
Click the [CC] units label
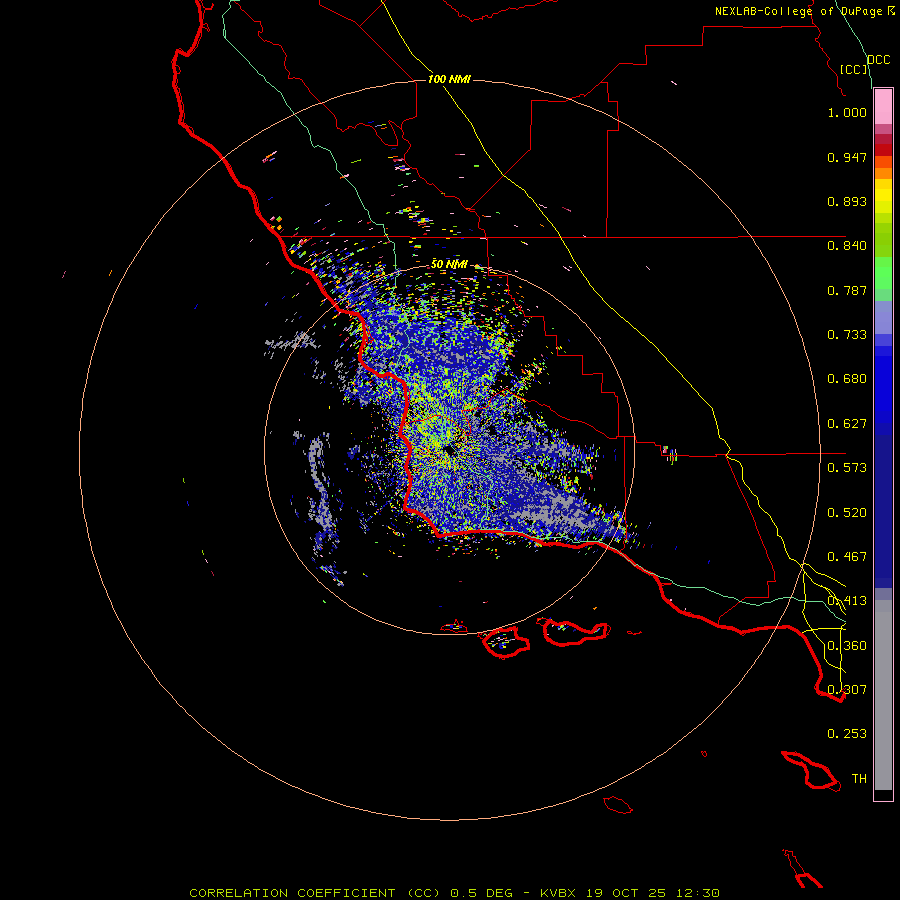pos(854,69)
